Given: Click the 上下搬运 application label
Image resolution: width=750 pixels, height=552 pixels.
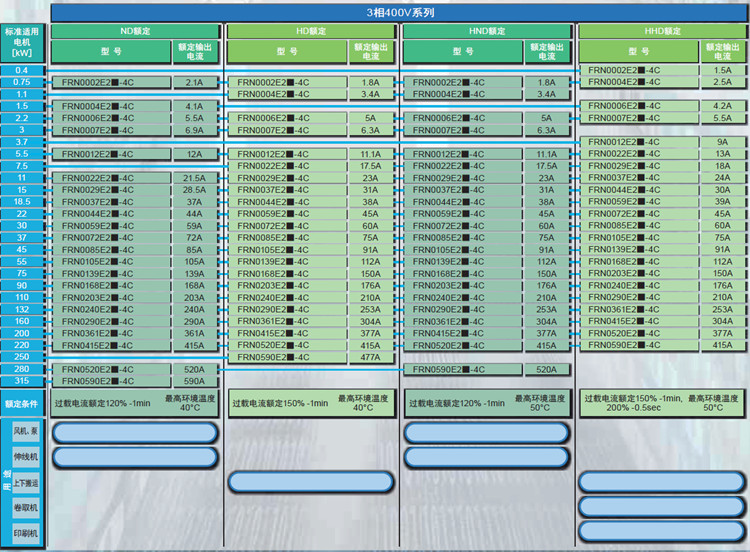Looking at the screenshot, I should (x=25, y=483).
